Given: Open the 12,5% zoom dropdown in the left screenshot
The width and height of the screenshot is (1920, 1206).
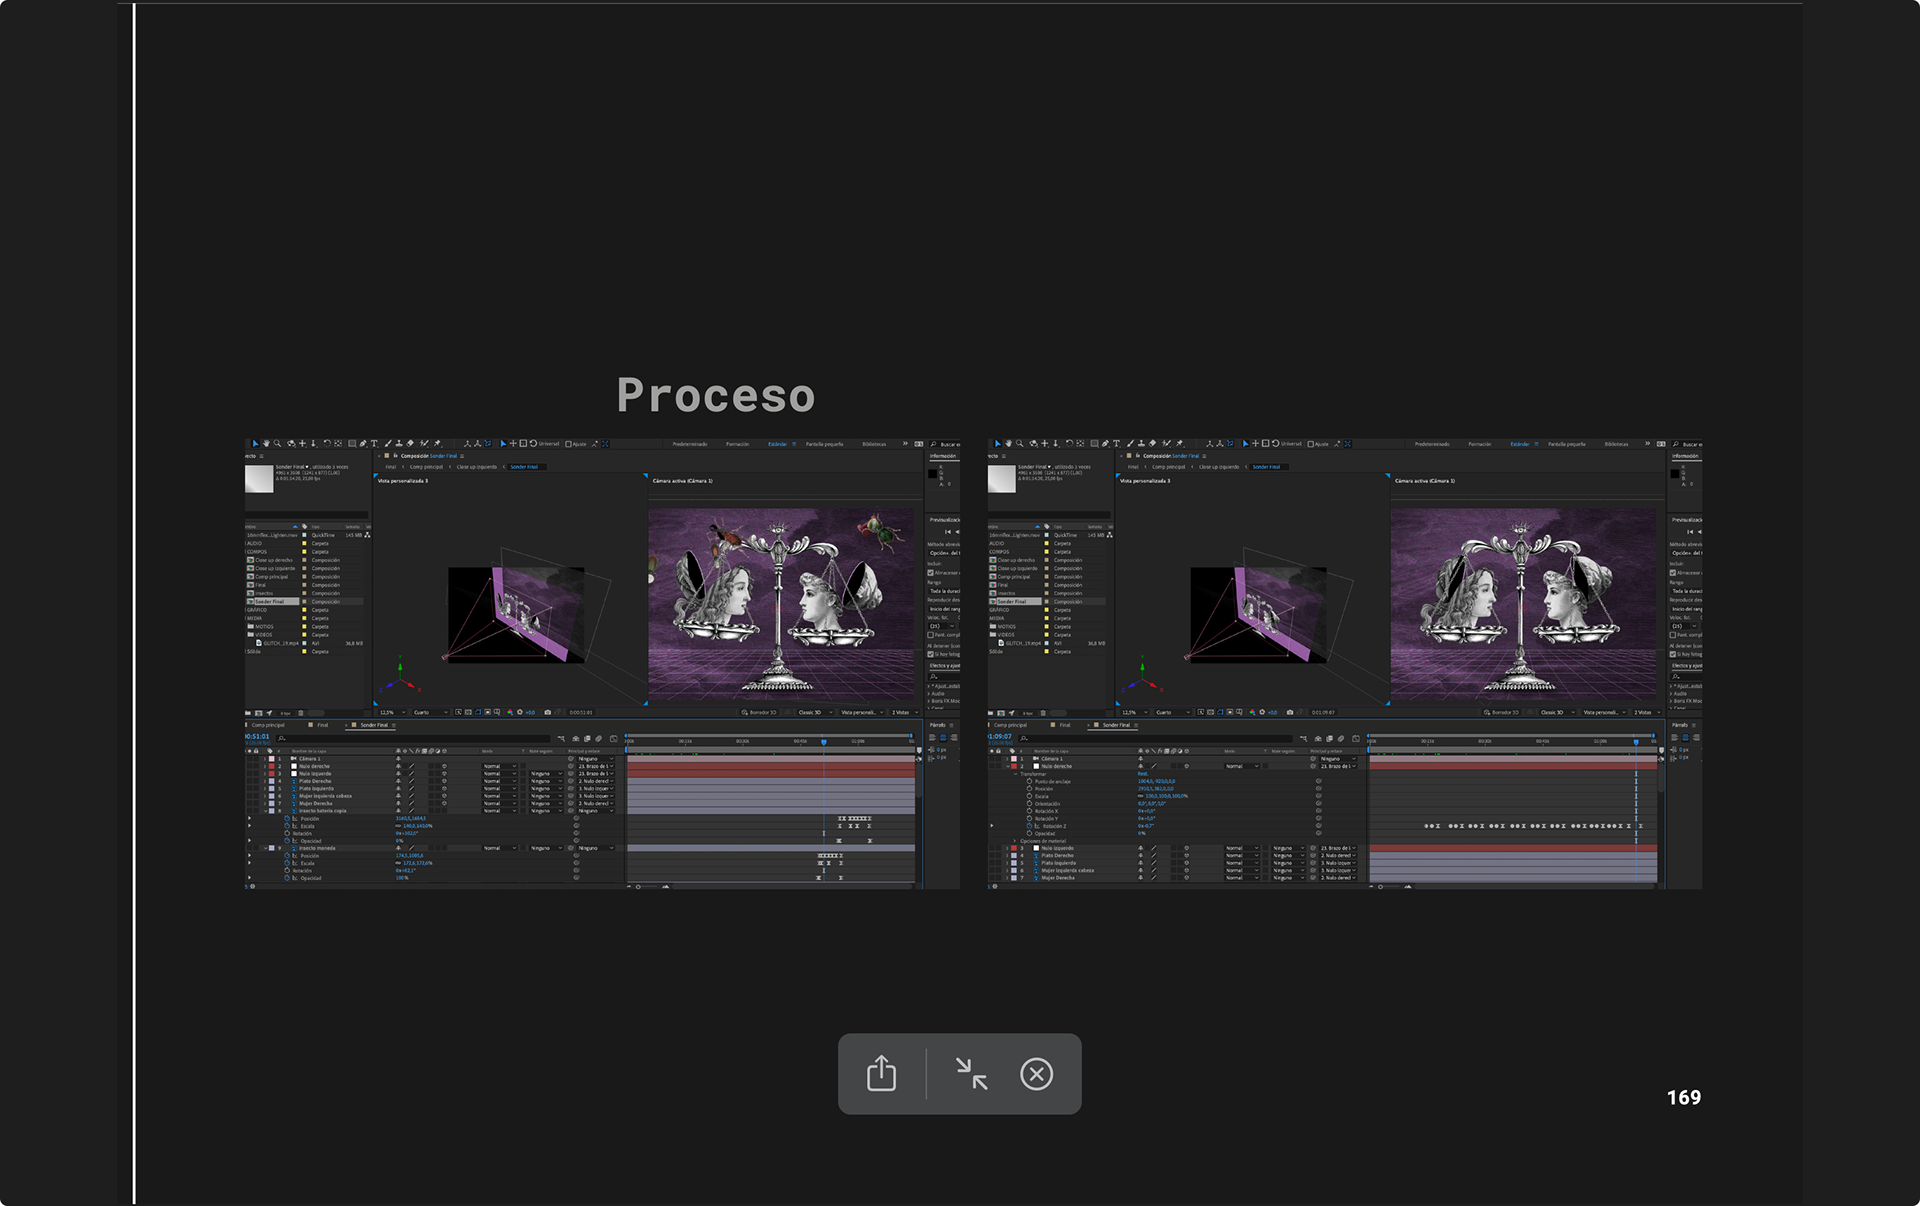Looking at the screenshot, I should 390,712.
